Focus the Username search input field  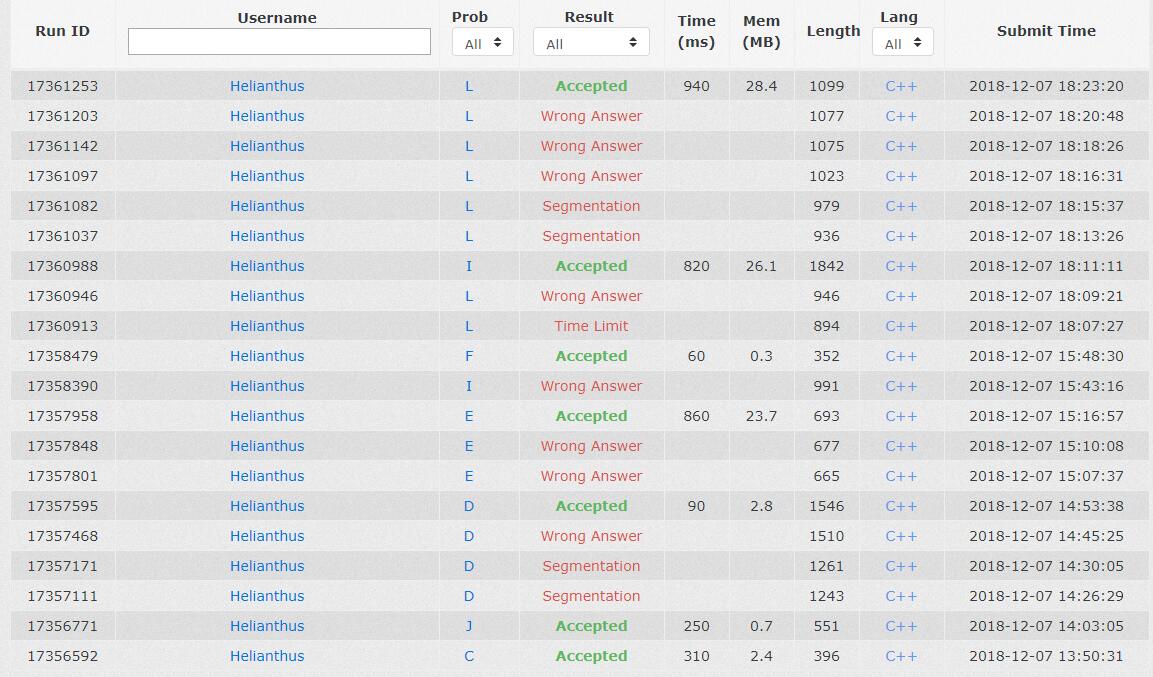coord(279,42)
